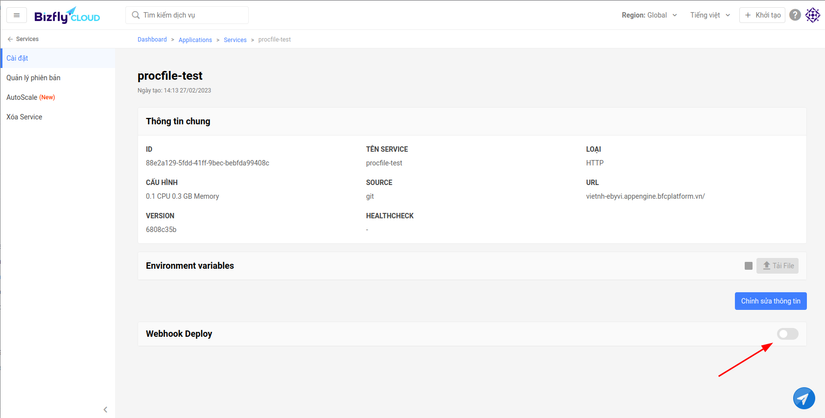
Task: Select Xóa Service in sidebar
Action: click(24, 117)
